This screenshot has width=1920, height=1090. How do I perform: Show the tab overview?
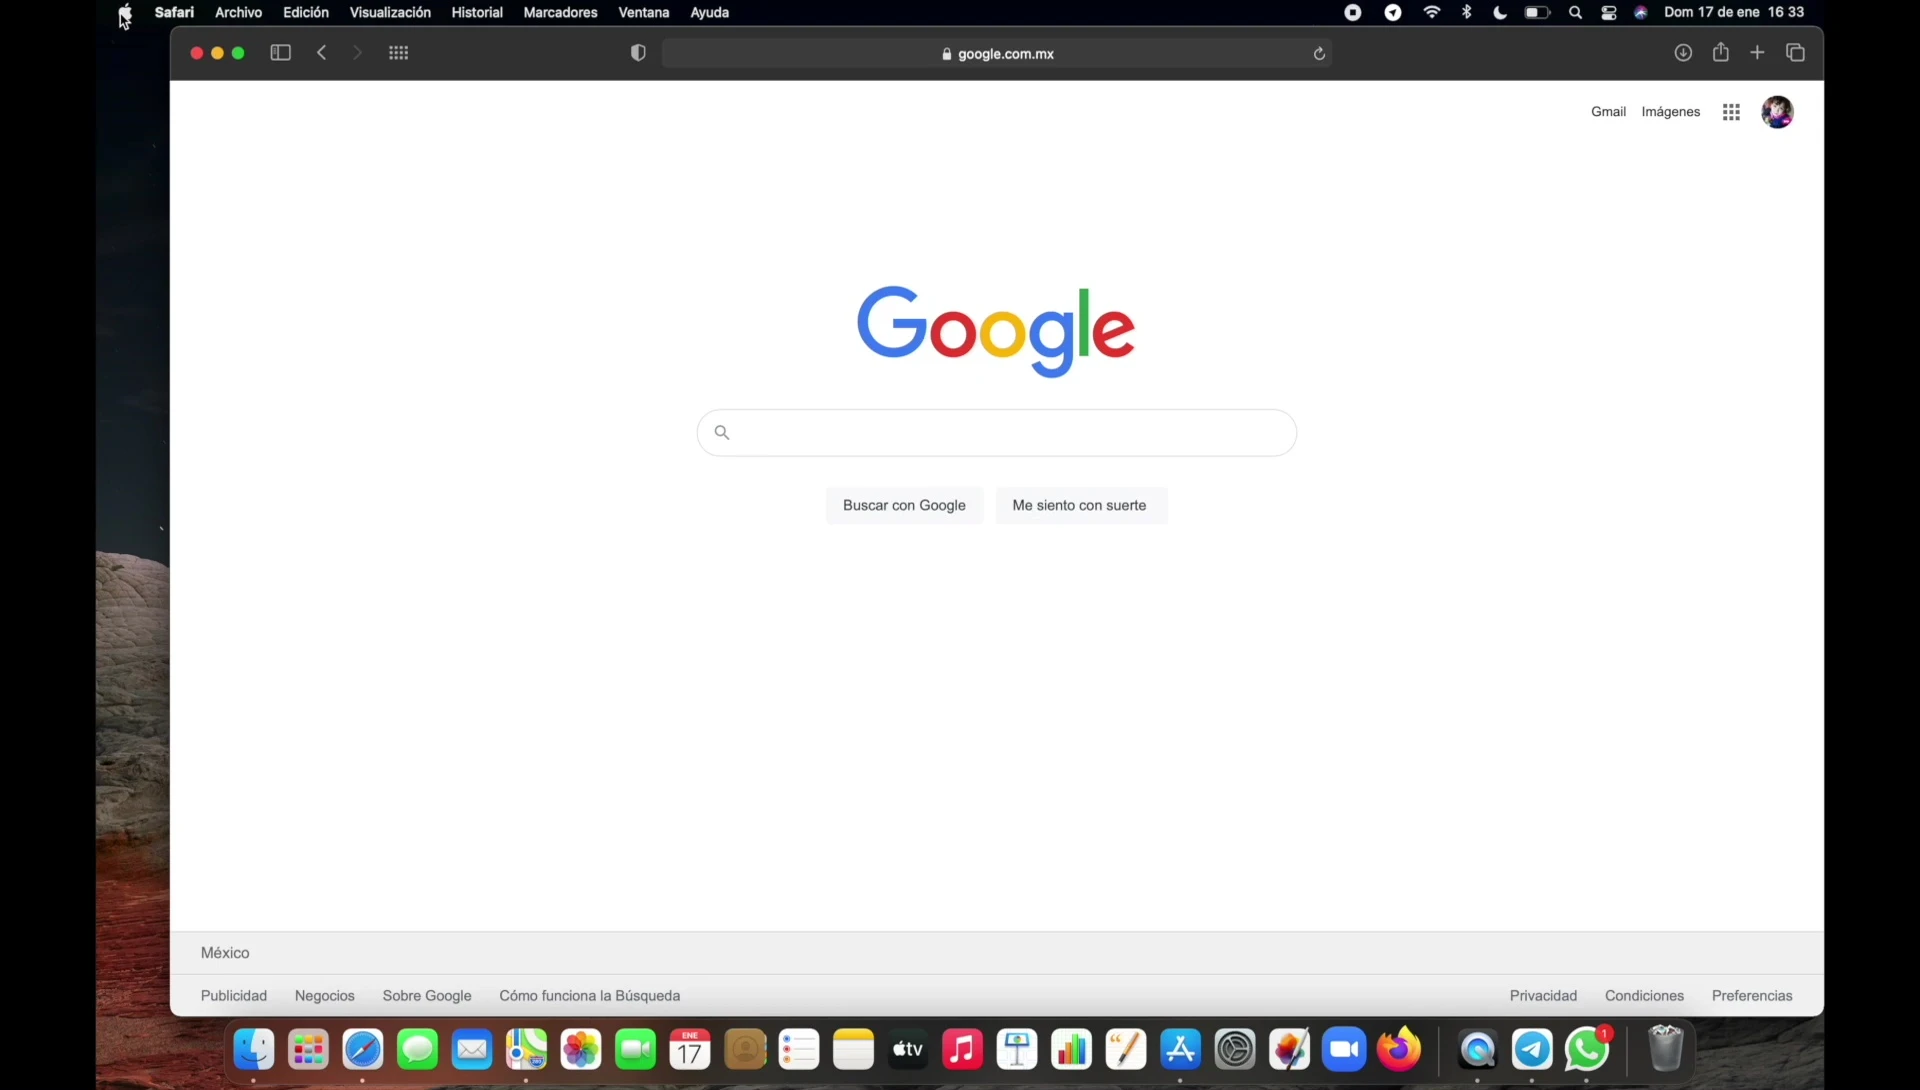pos(1795,53)
